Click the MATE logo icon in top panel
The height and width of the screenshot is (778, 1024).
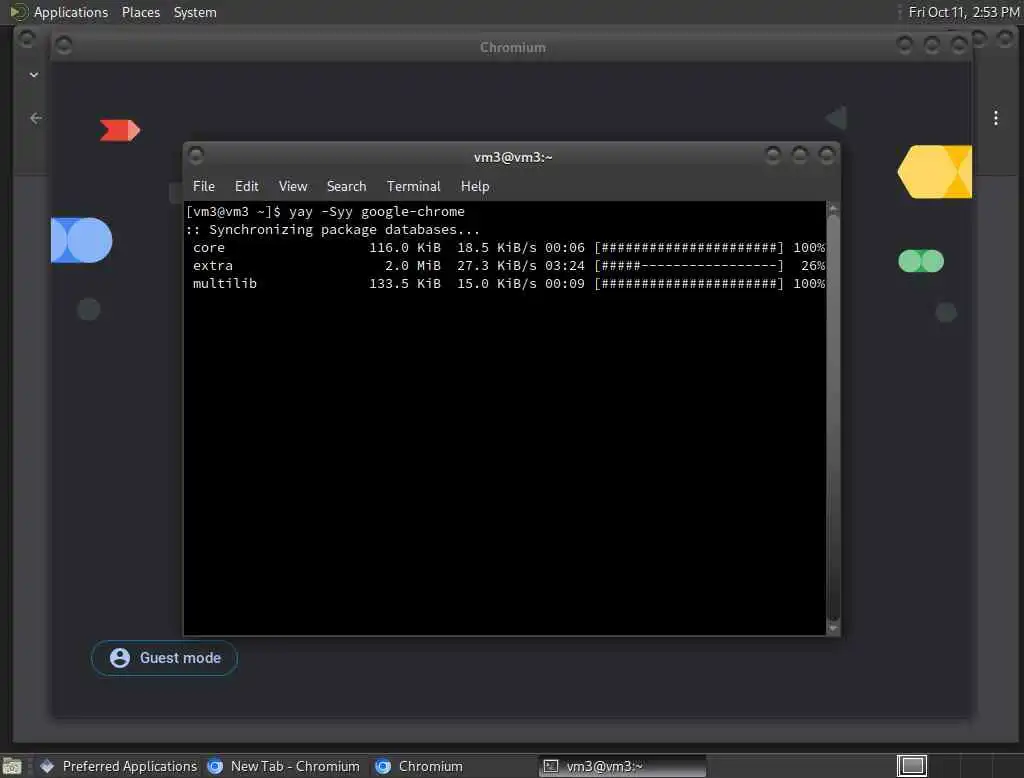coord(18,12)
